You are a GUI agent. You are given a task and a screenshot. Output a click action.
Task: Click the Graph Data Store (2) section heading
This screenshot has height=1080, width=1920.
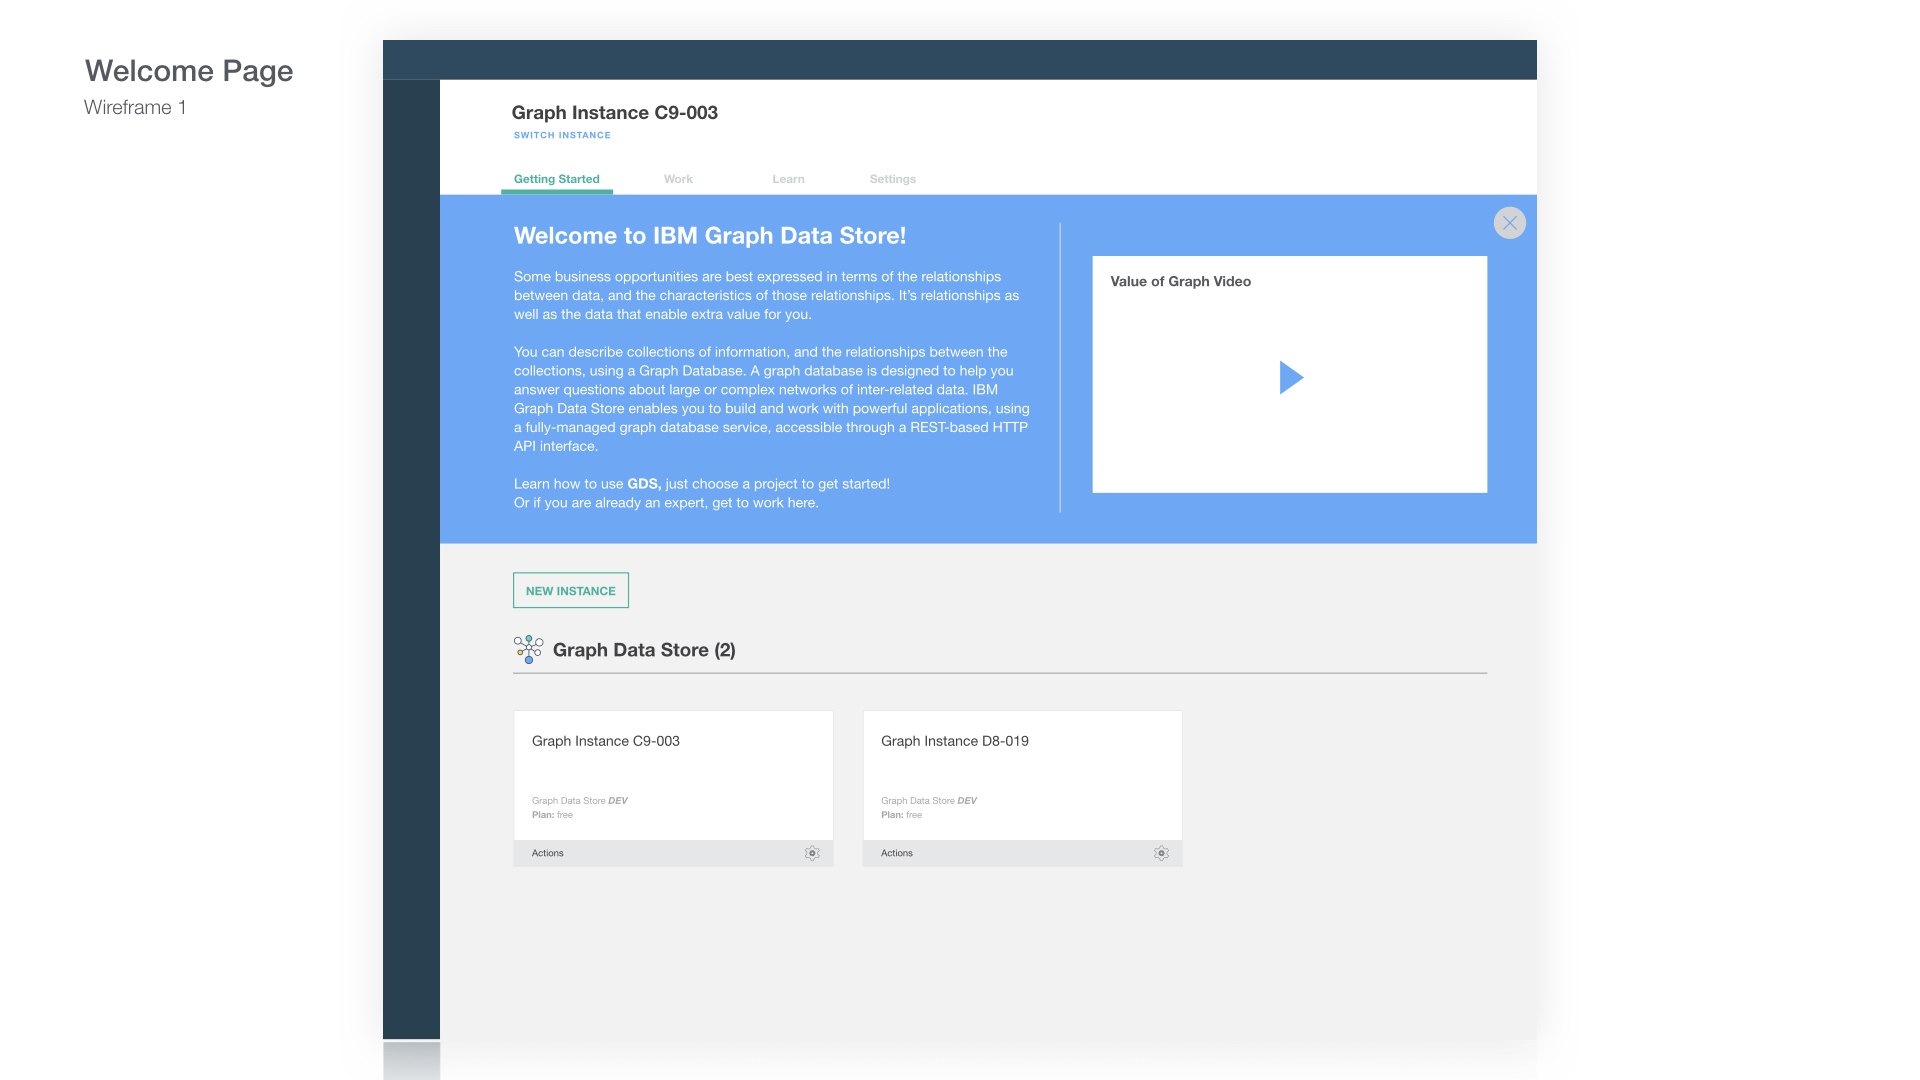(644, 650)
